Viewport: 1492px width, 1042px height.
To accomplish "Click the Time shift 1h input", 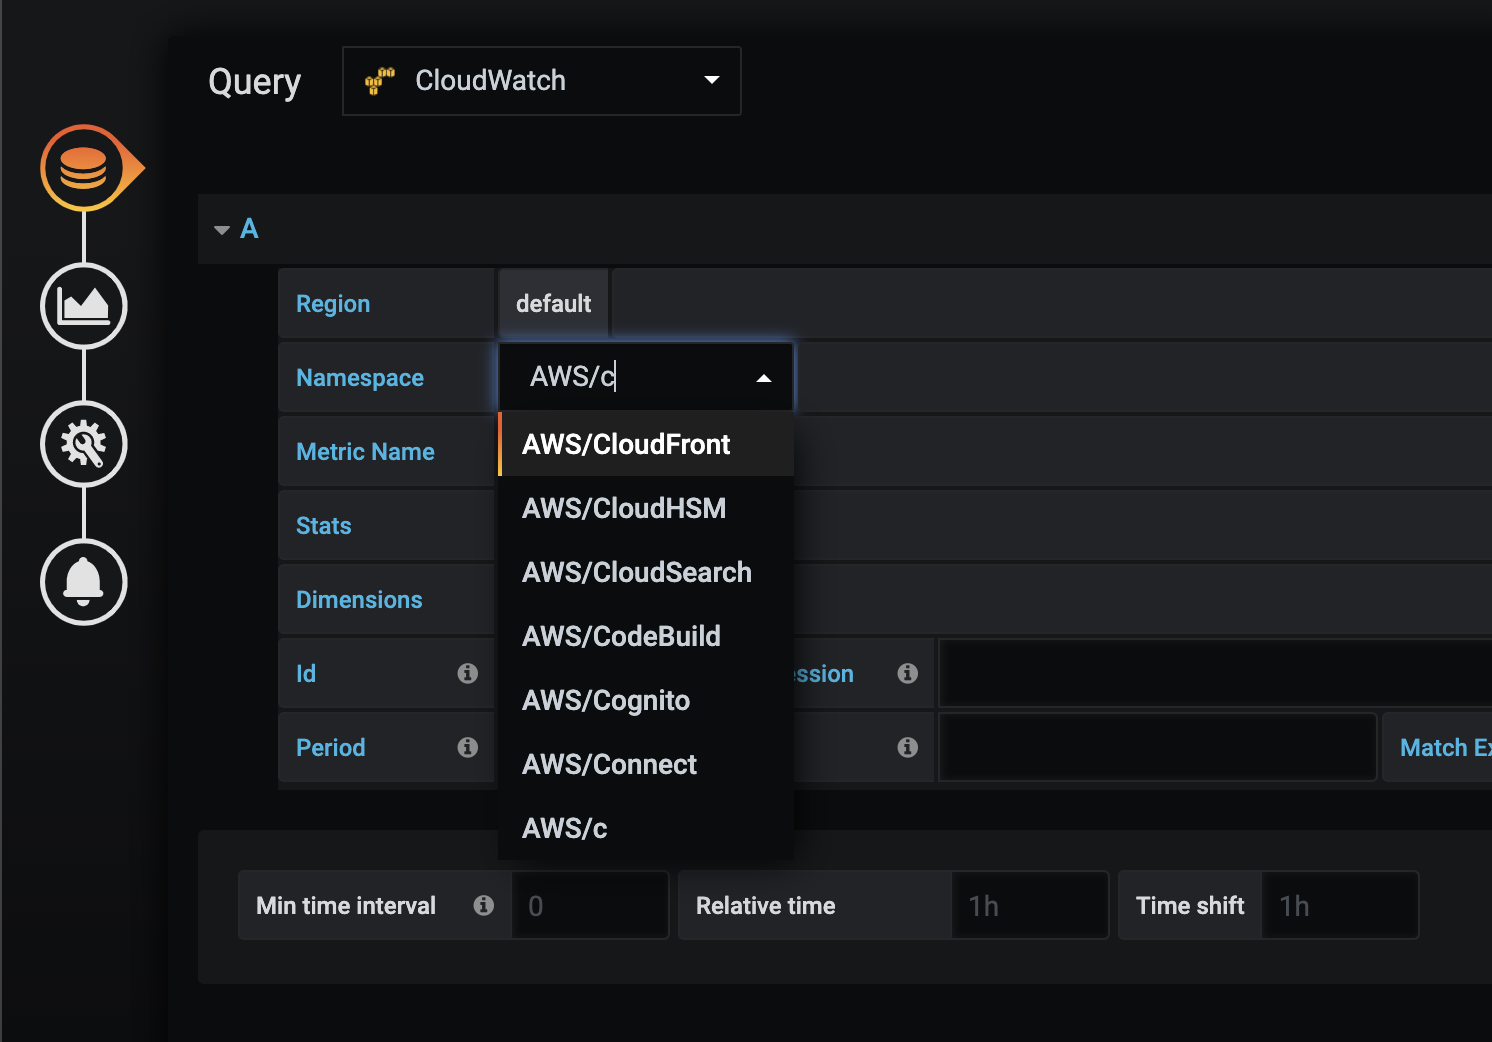I will [1340, 905].
